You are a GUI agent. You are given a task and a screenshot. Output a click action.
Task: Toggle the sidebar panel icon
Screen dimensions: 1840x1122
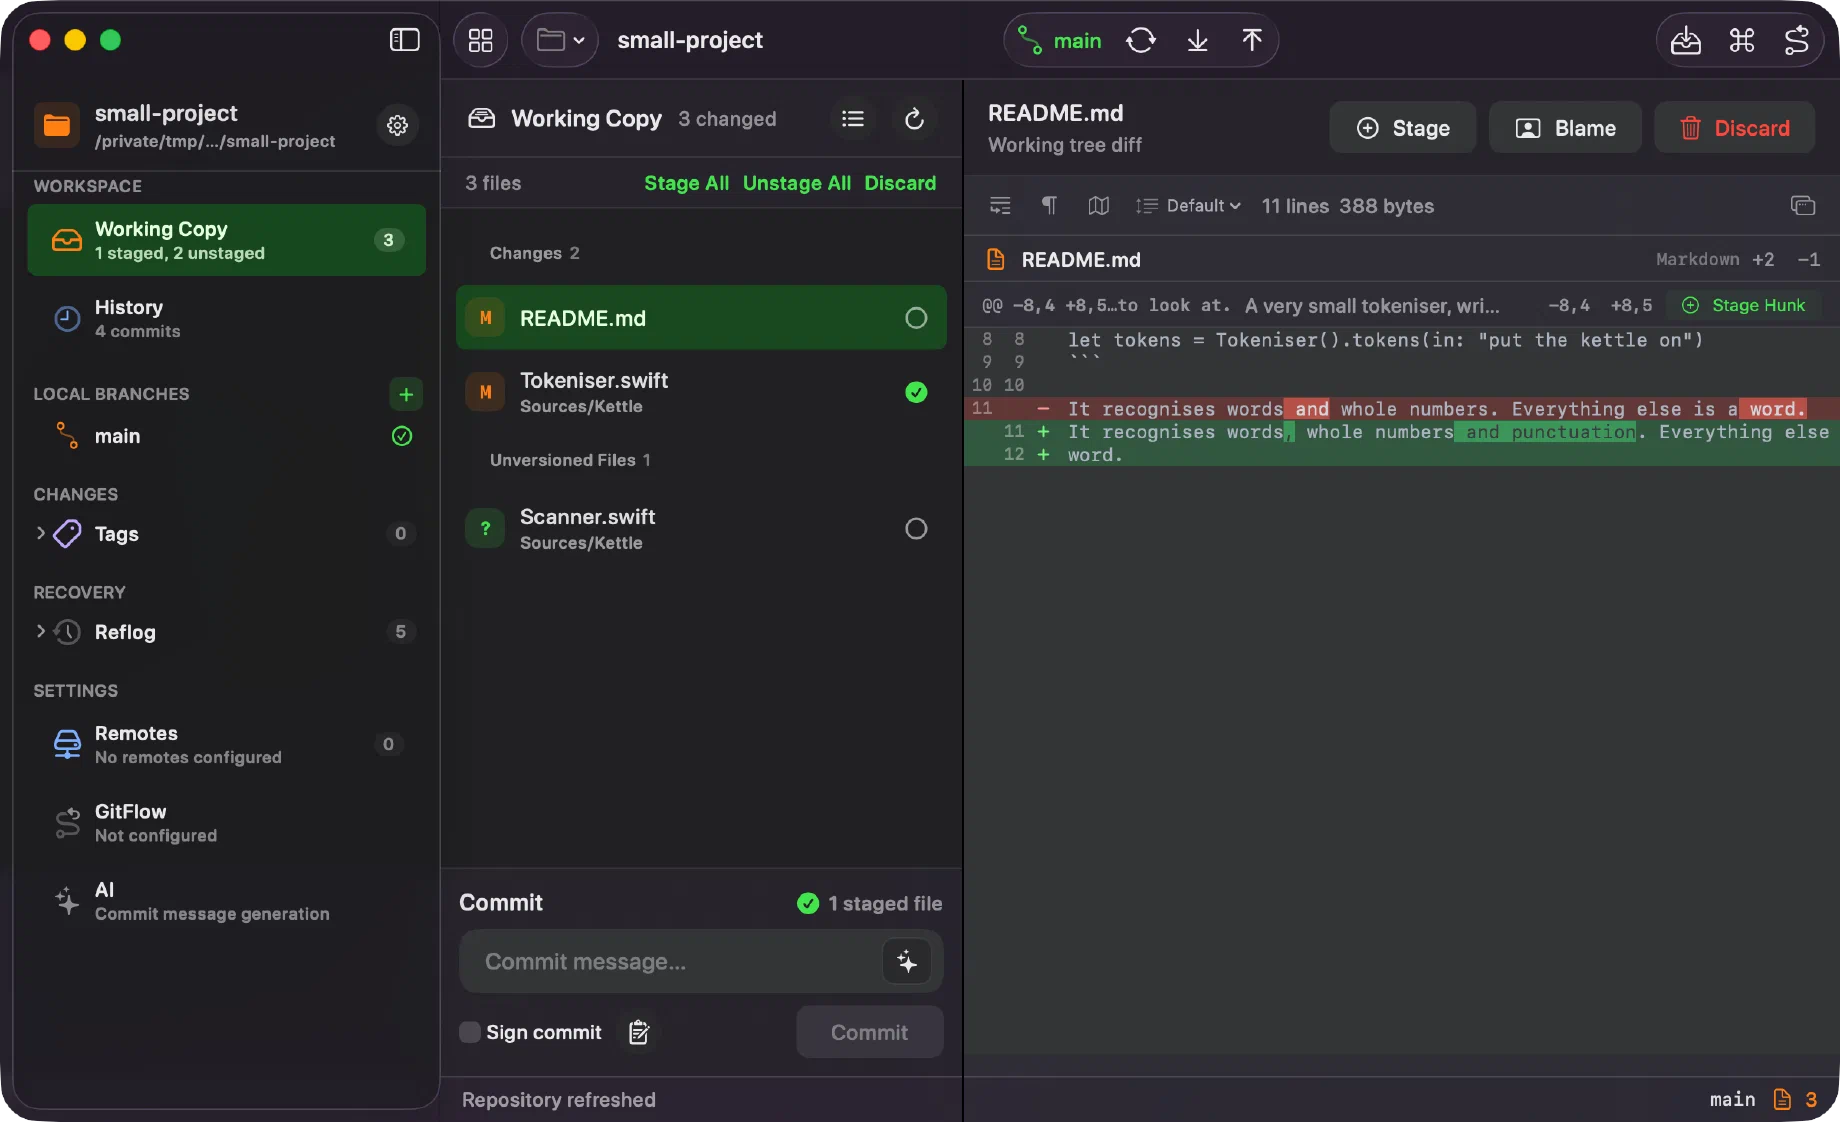[x=404, y=40]
